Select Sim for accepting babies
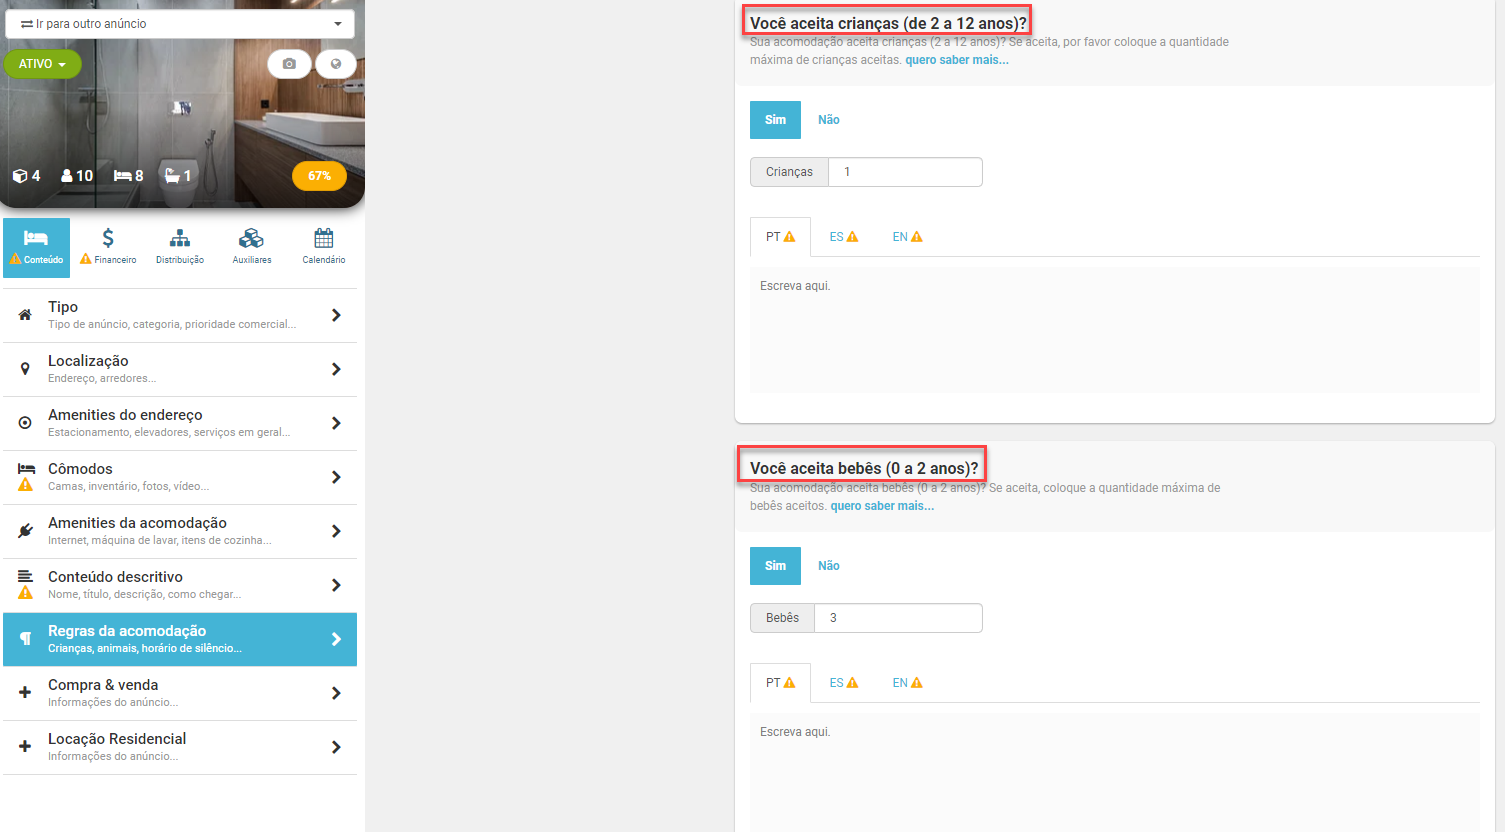This screenshot has height=832, width=1505. pos(775,566)
